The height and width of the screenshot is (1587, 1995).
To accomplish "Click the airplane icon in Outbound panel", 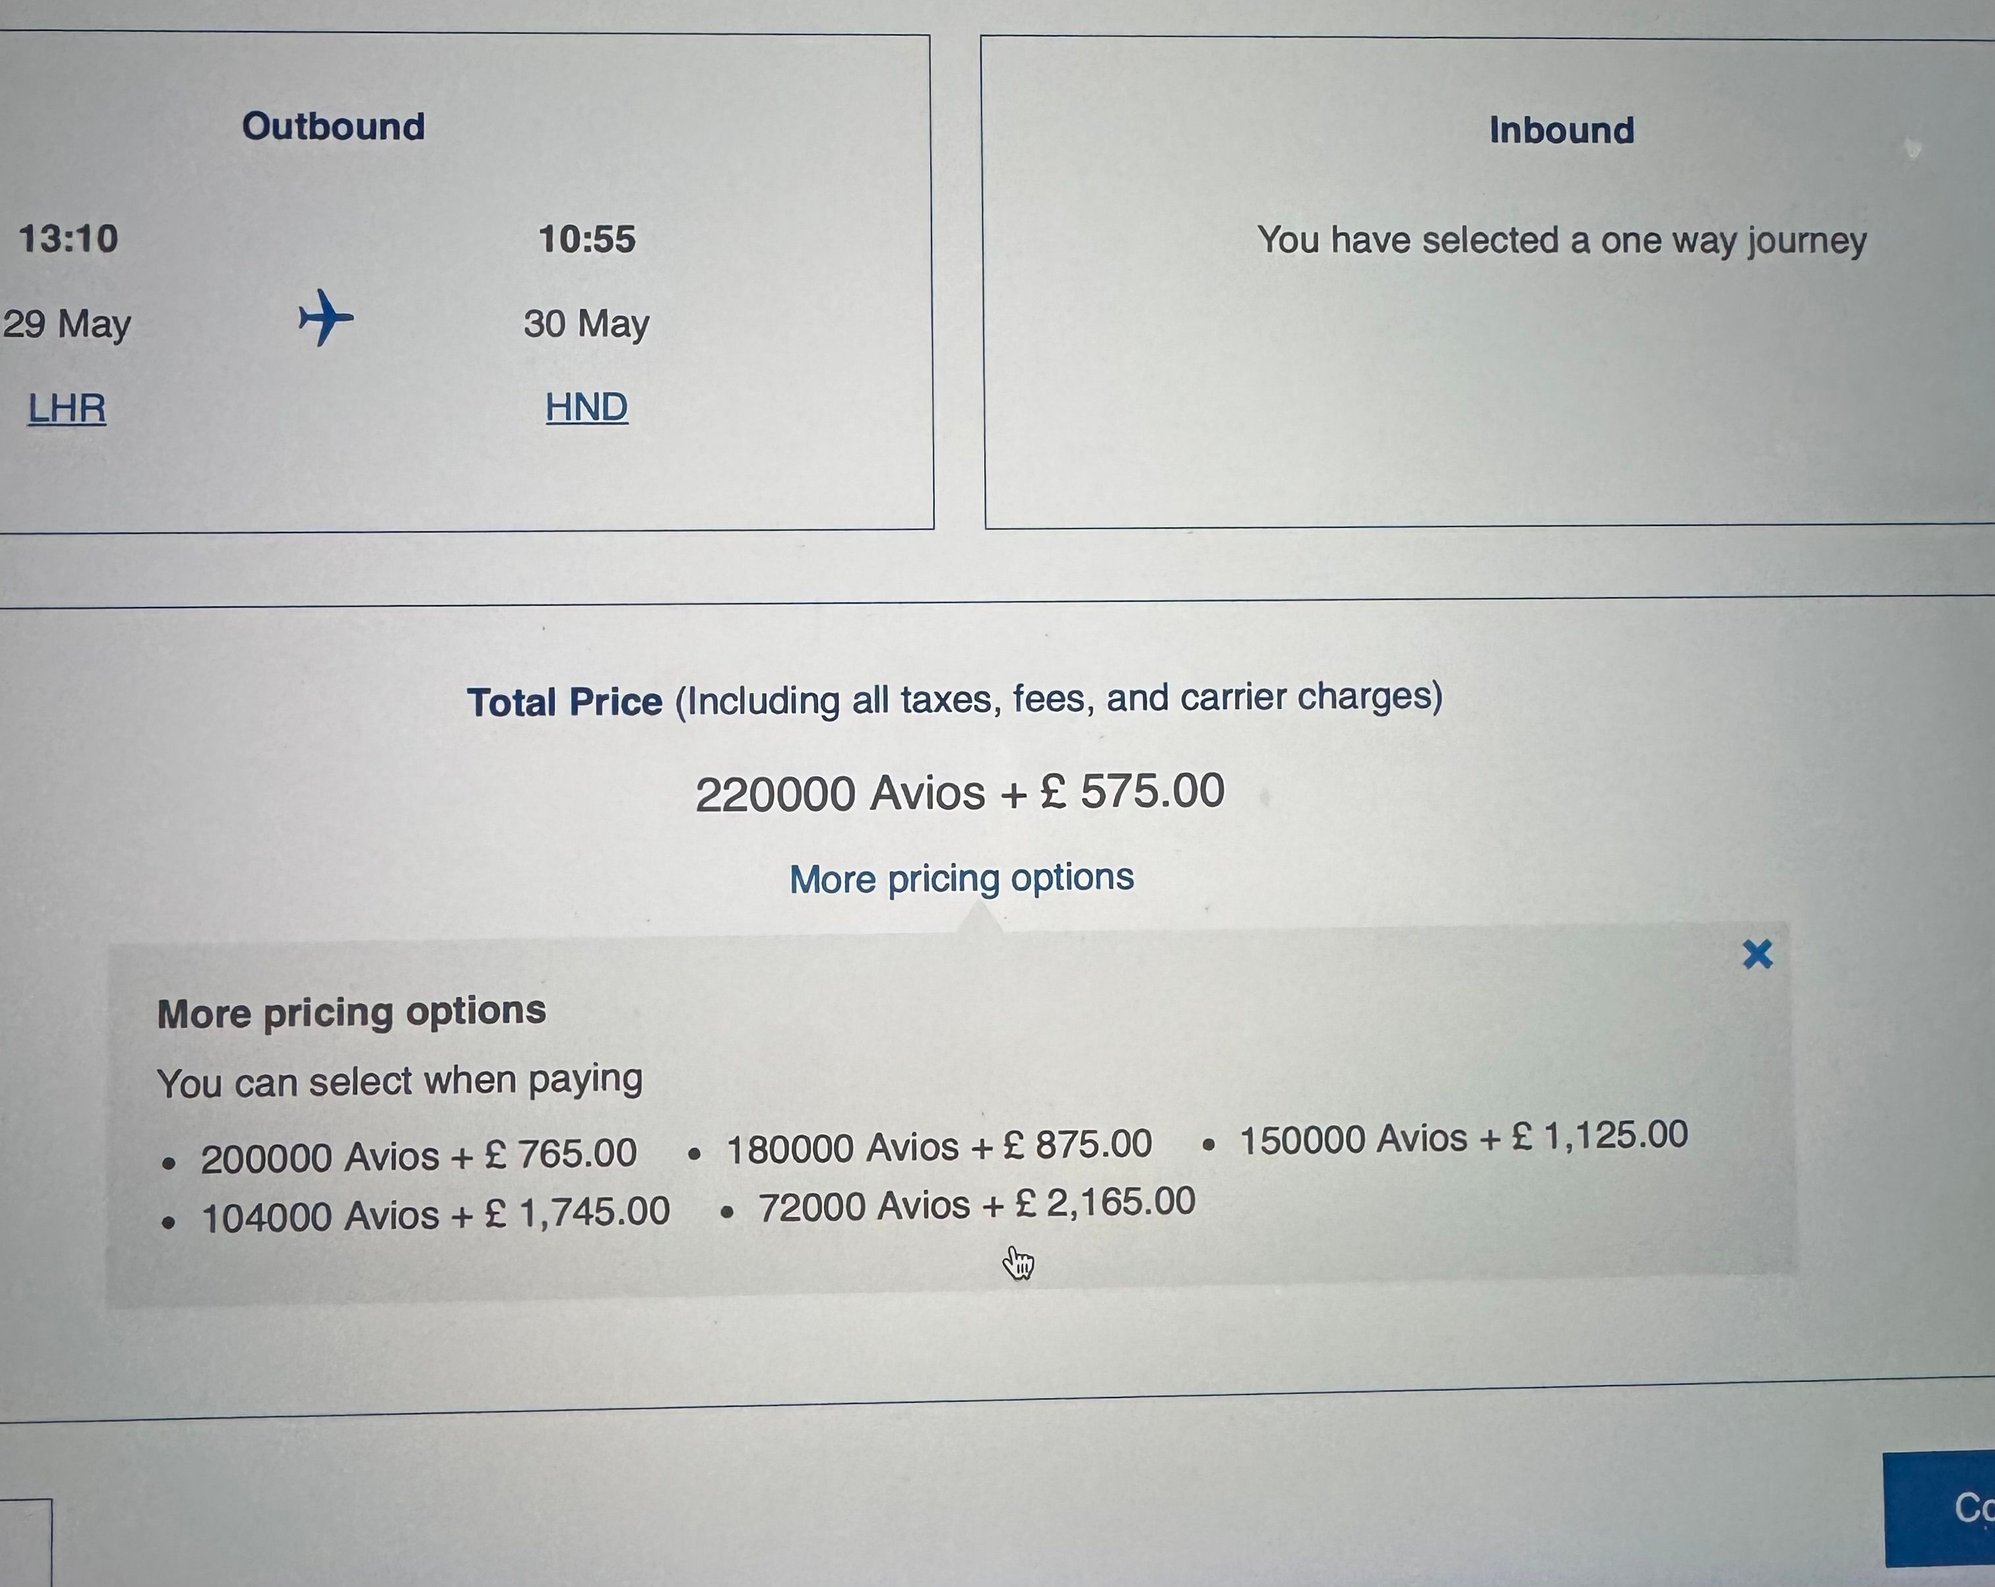I will (326, 319).
